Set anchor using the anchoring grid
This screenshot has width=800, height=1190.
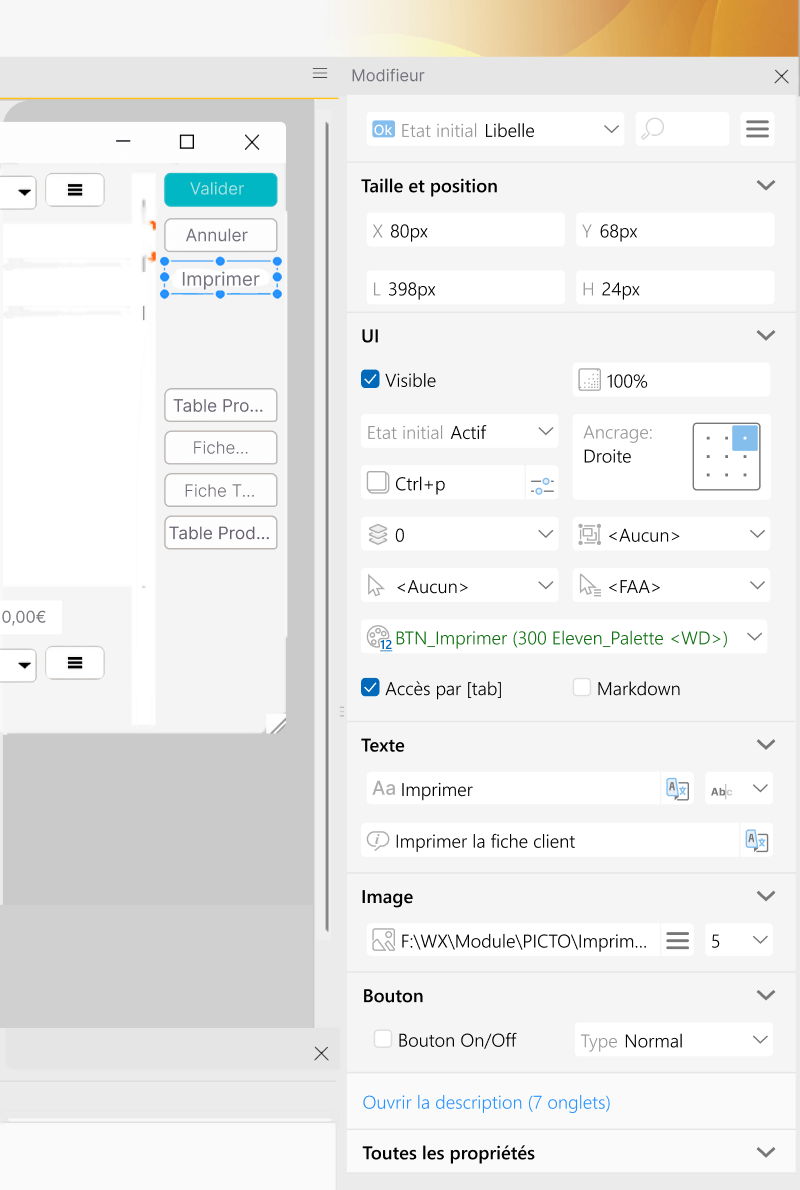(x=732, y=456)
